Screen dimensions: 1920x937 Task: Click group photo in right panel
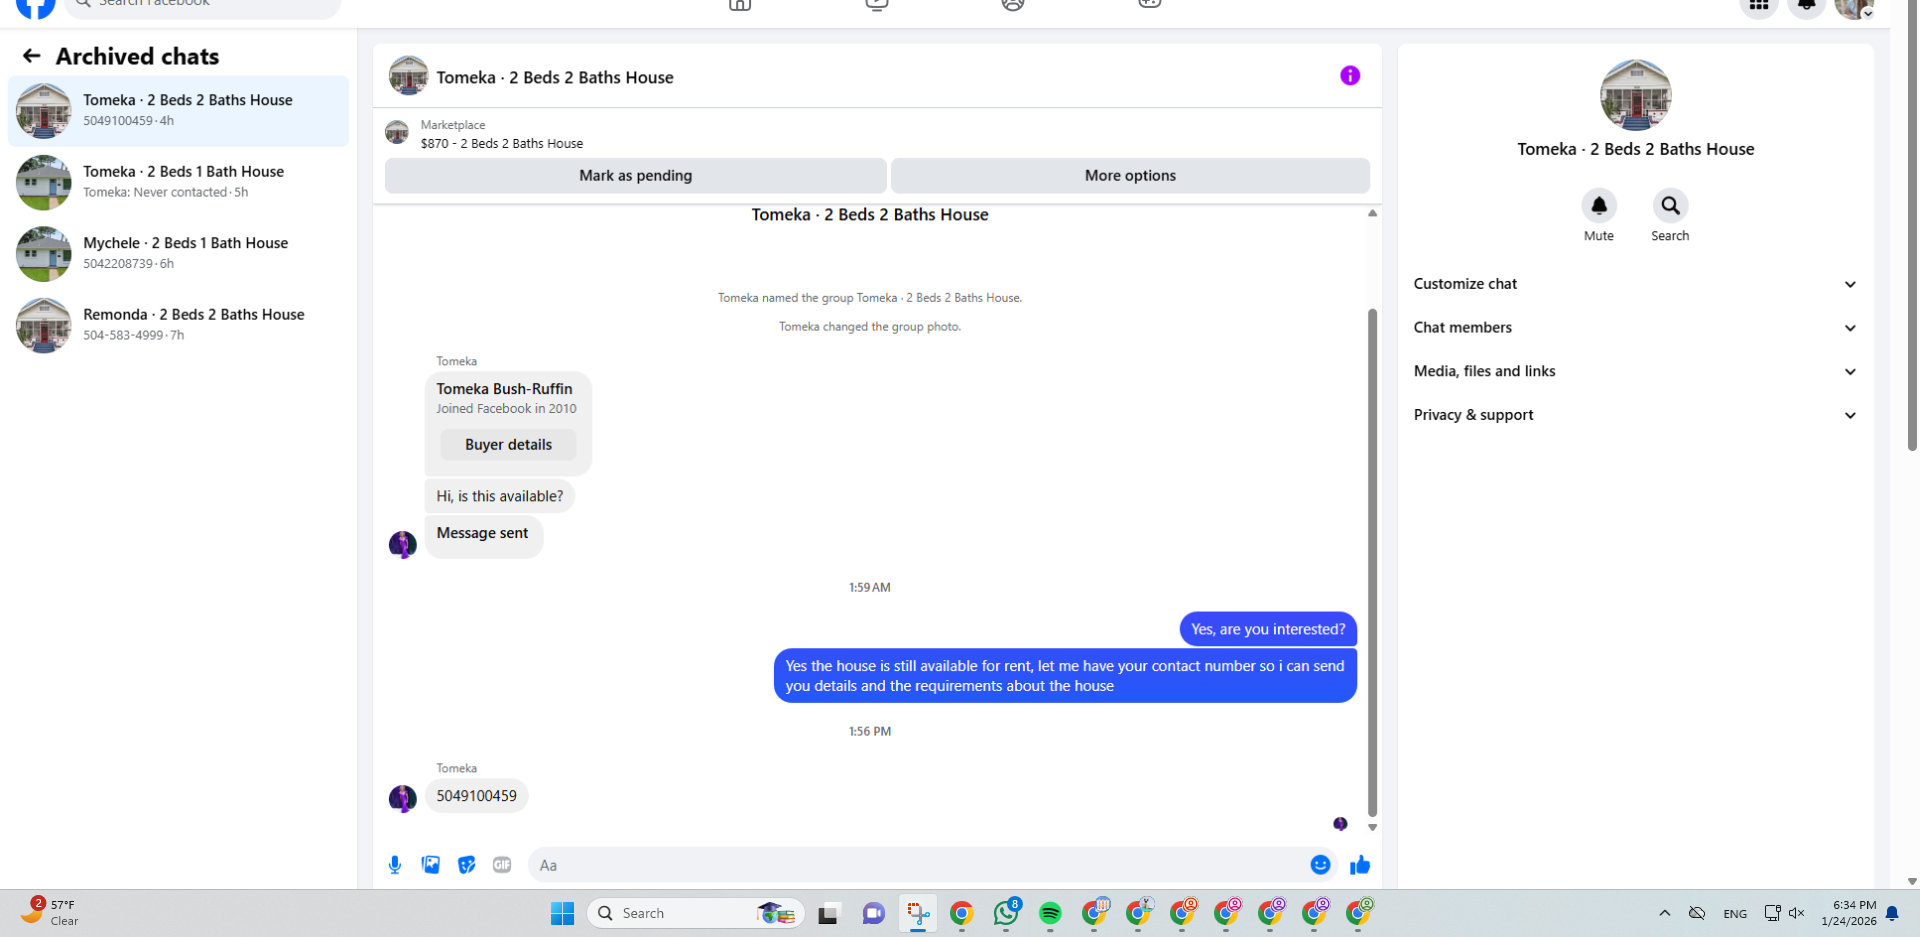click(x=1635, y=95)
